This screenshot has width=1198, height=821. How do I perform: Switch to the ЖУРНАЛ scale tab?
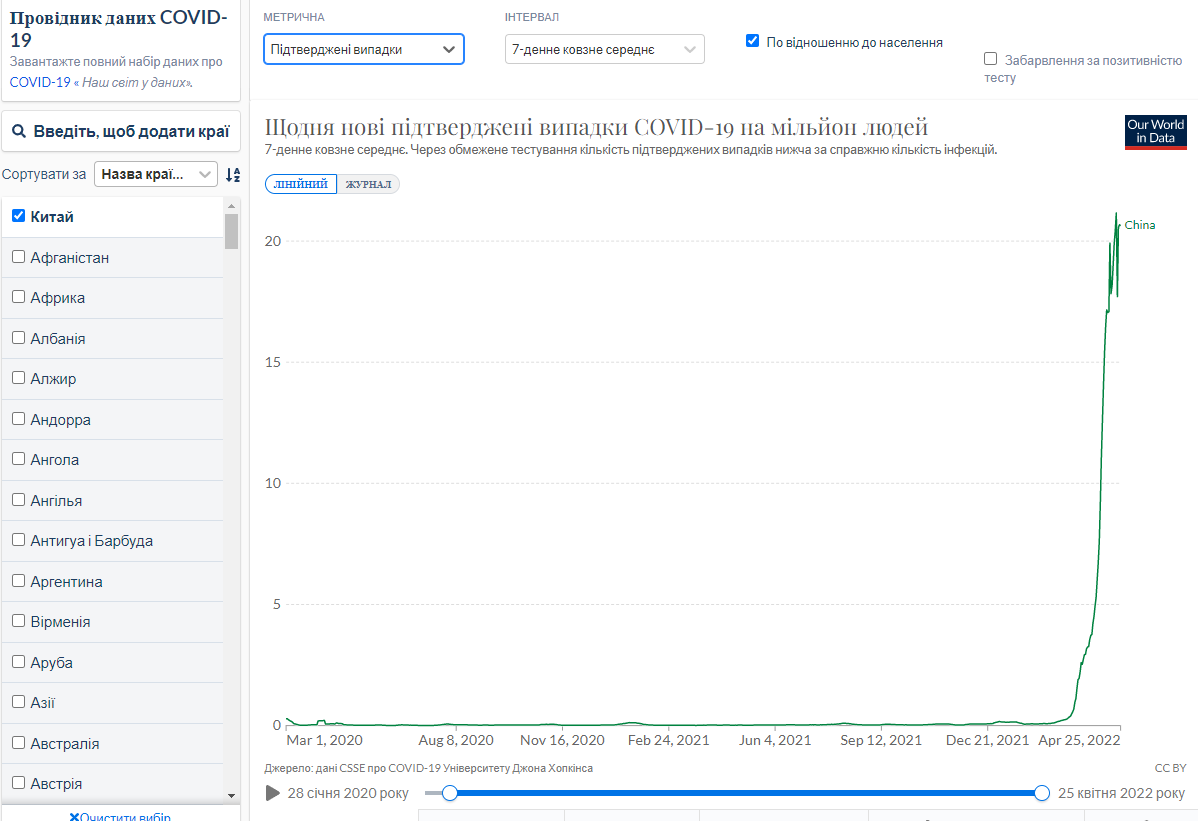pos(368,184)
